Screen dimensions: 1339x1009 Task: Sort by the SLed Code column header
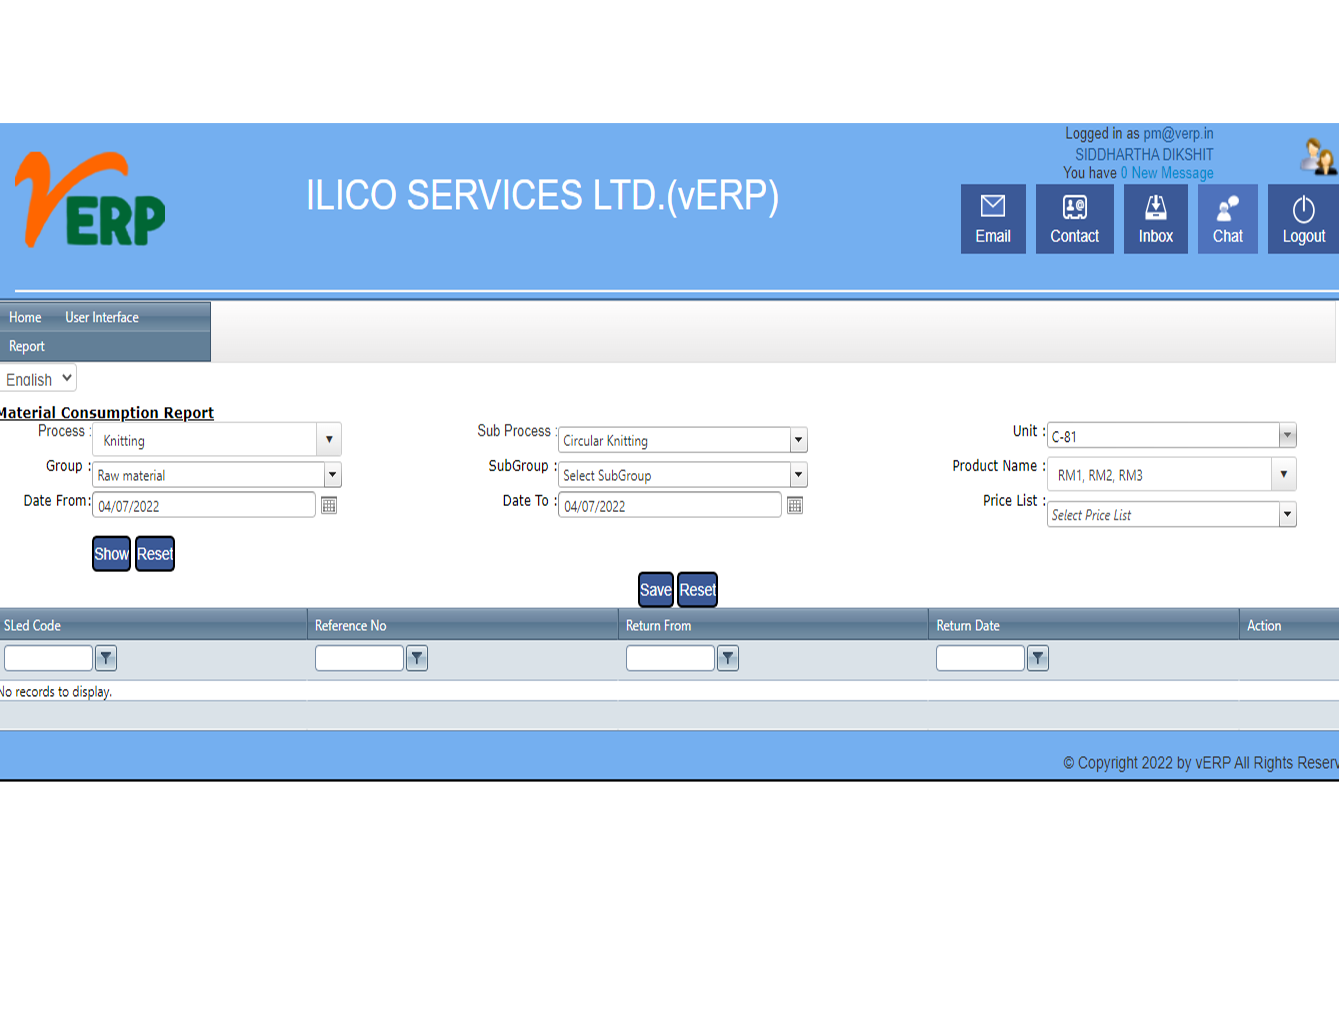coord(32,625)
